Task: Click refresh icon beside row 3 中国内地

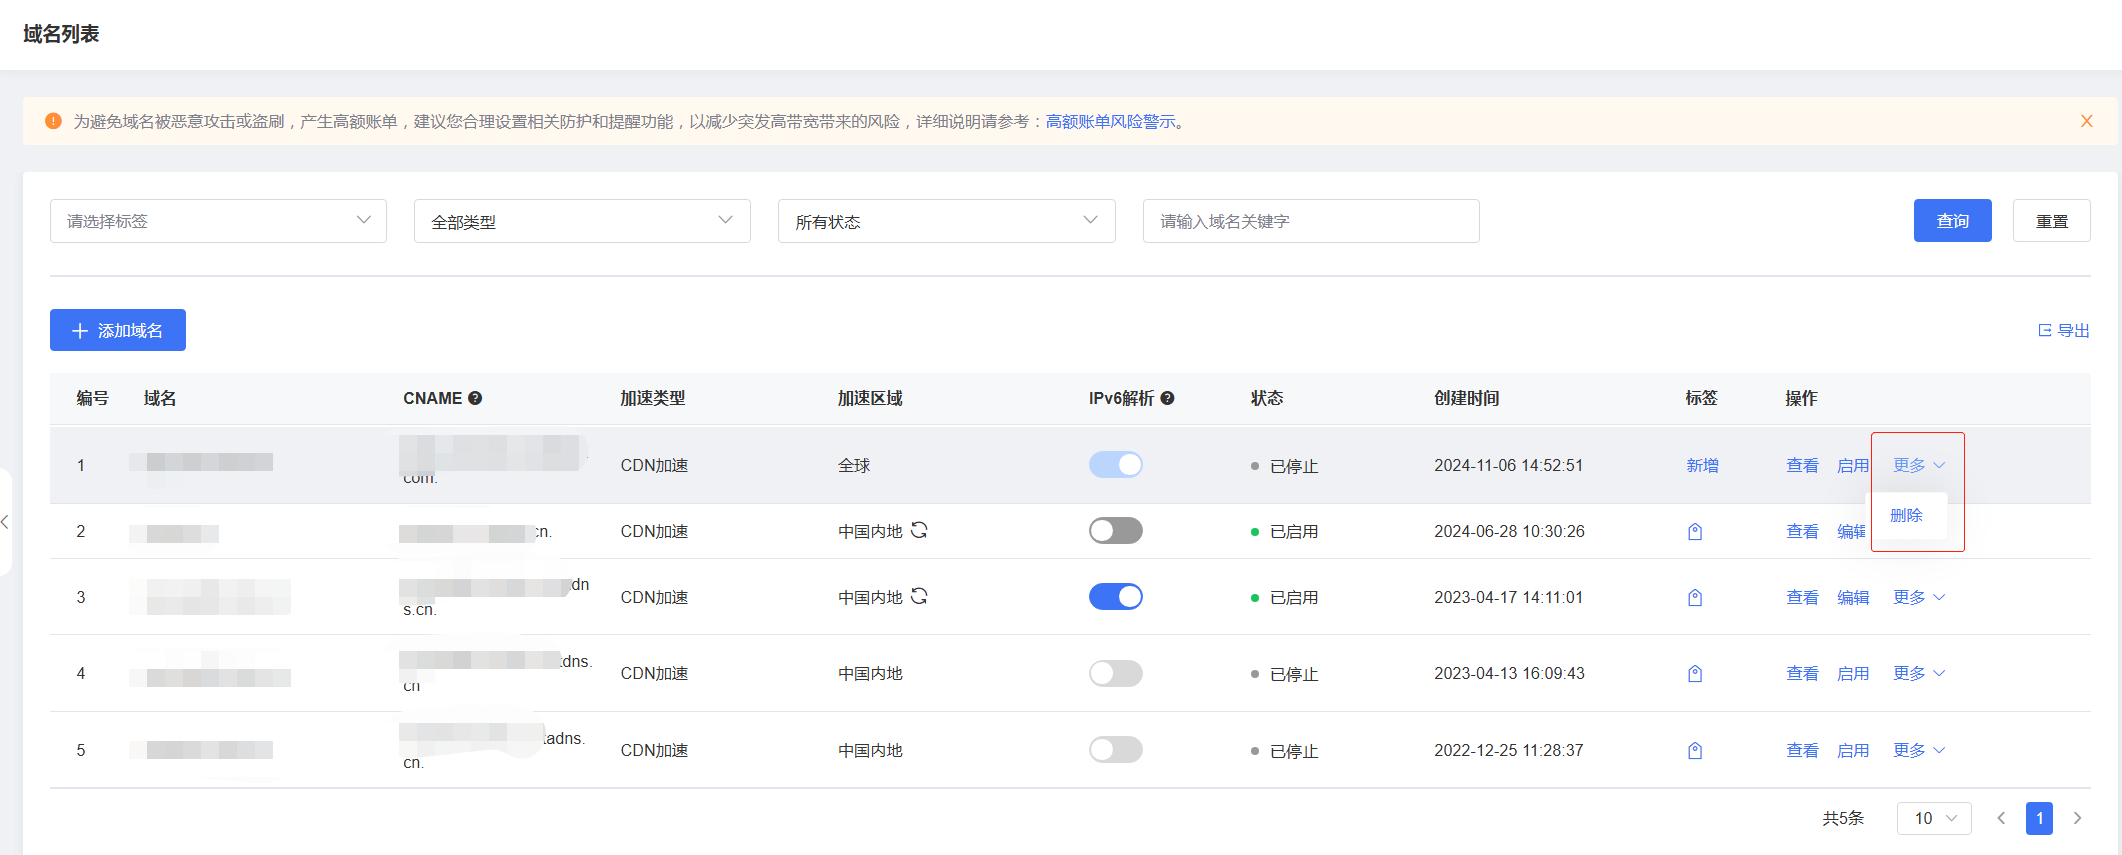Action: (x=919, y=596)
